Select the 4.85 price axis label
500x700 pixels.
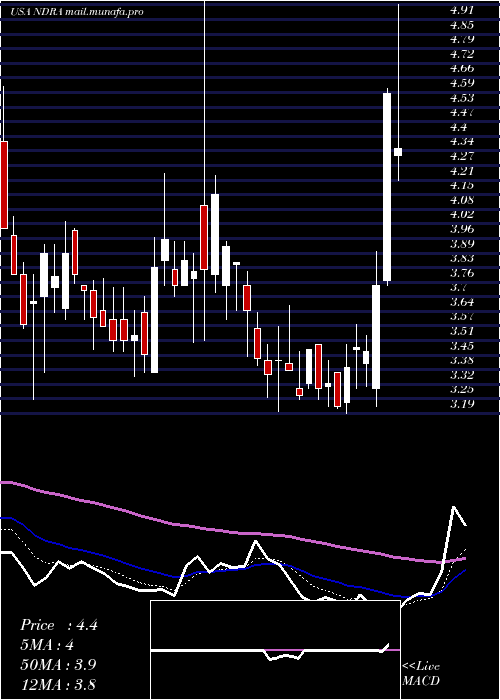461,25
